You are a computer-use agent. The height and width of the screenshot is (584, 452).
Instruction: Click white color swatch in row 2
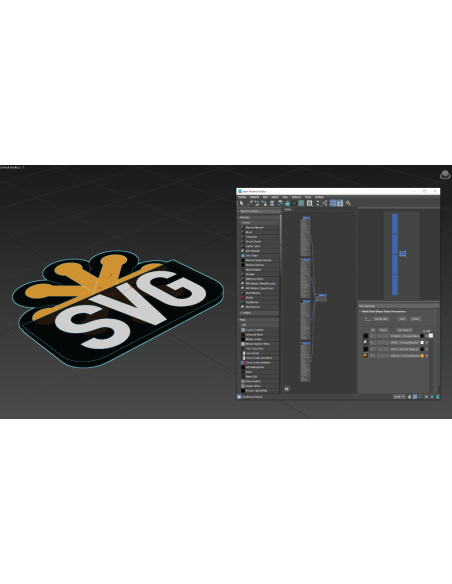(422, 343)
